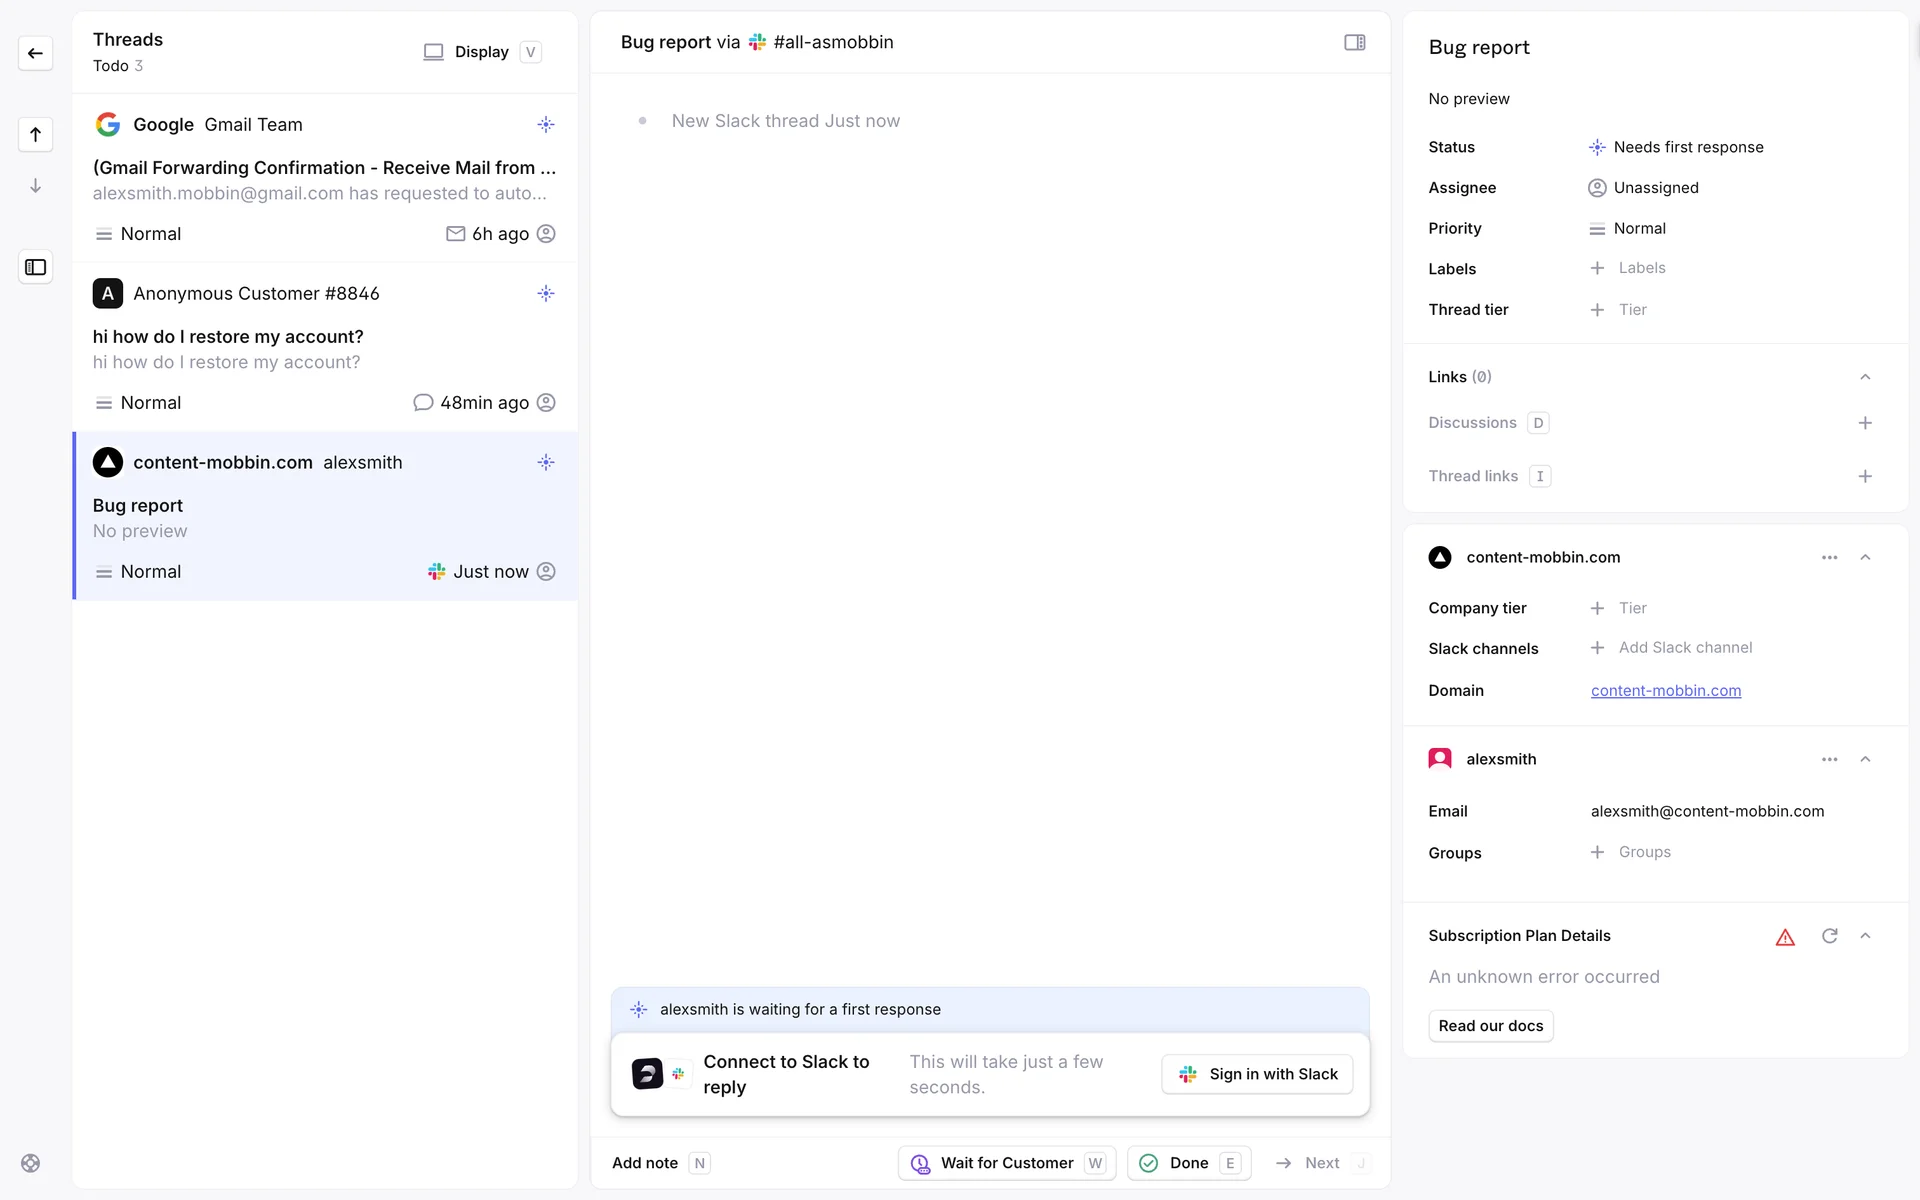This screenshot has height=1200, width=1920.
Task: Go to previous thread with up arrow
Action: tap(35, 134)
